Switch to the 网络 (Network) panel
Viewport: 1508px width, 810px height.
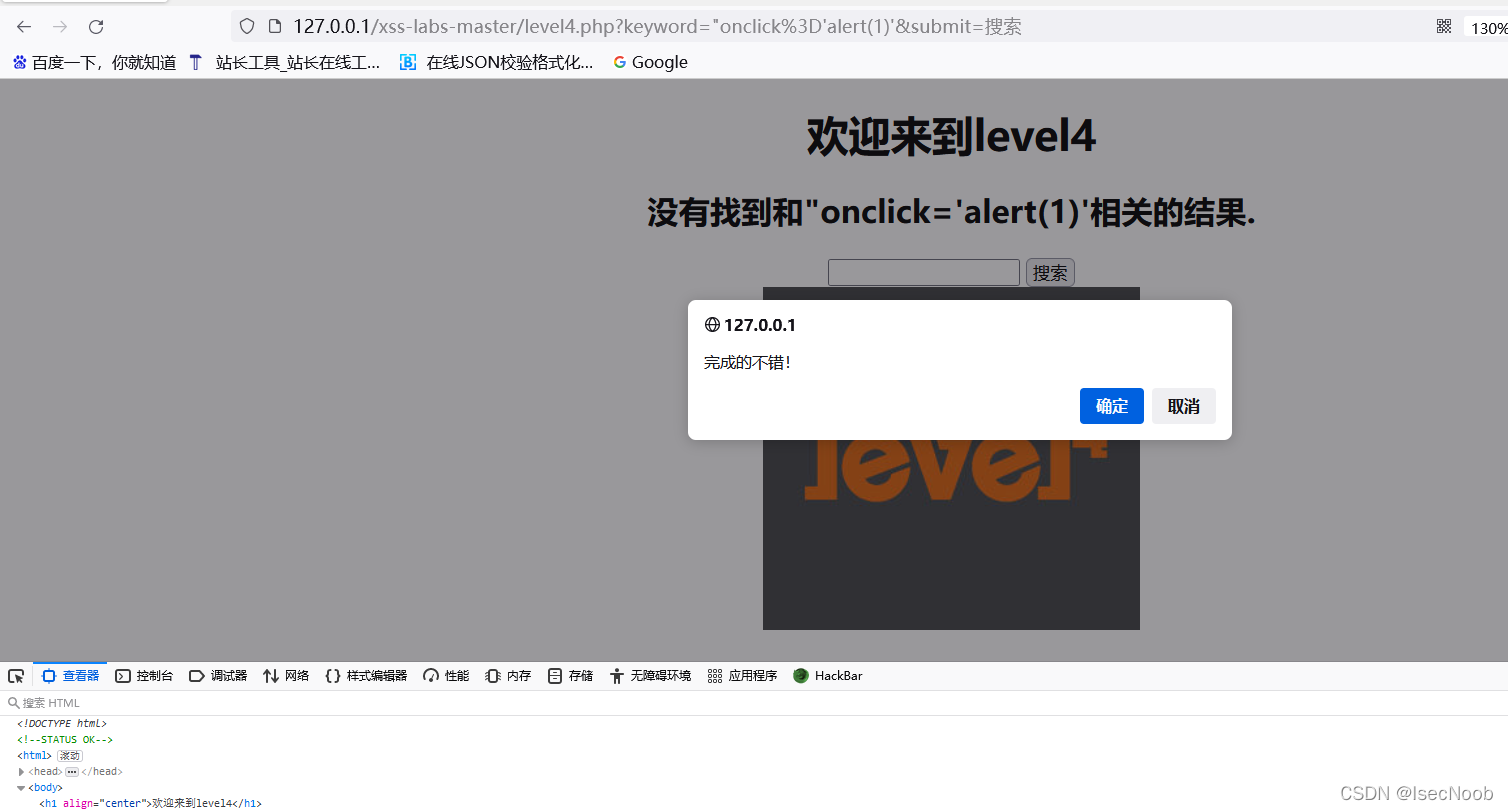[x=286, y=675]
